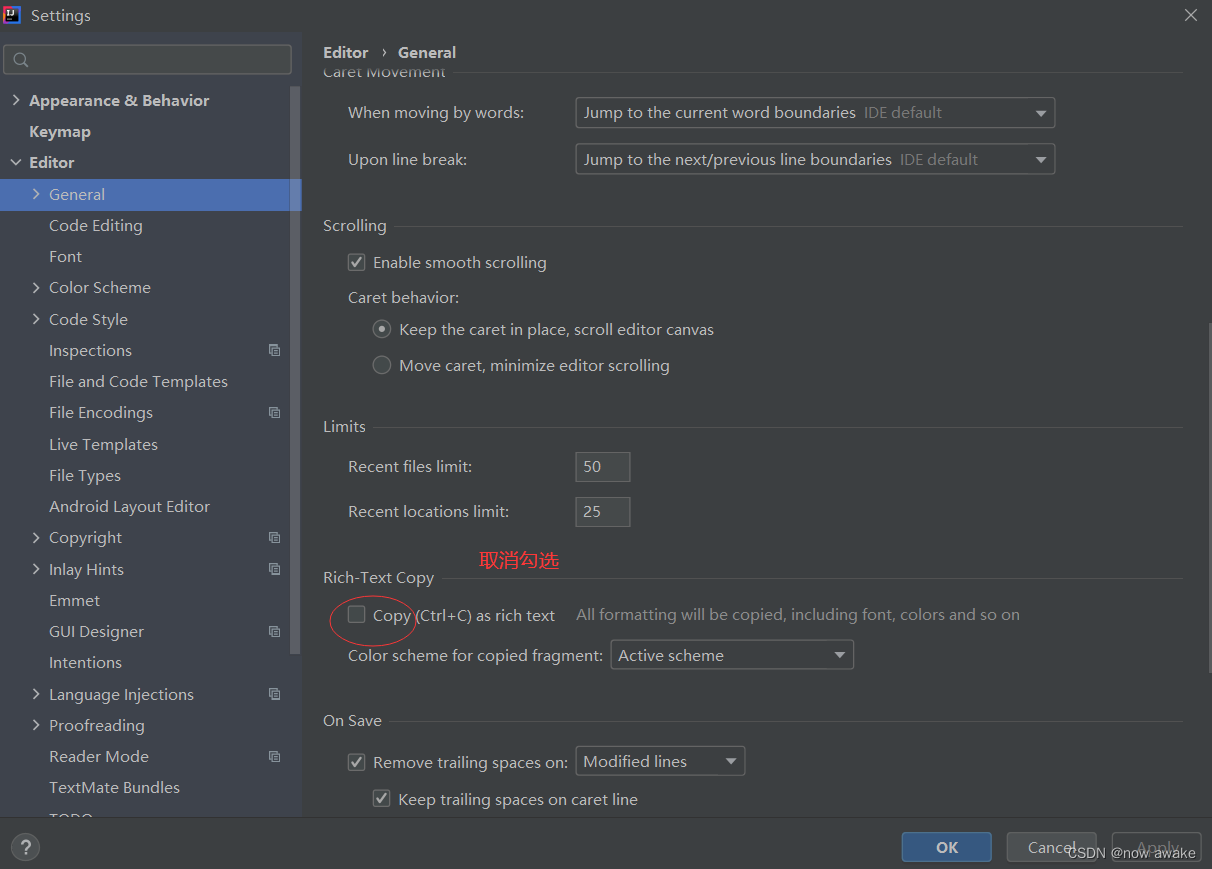Open the TextMate Bundles settings page
The height and width of the screenshot is (869, 1212).
[x=114, y=787]
